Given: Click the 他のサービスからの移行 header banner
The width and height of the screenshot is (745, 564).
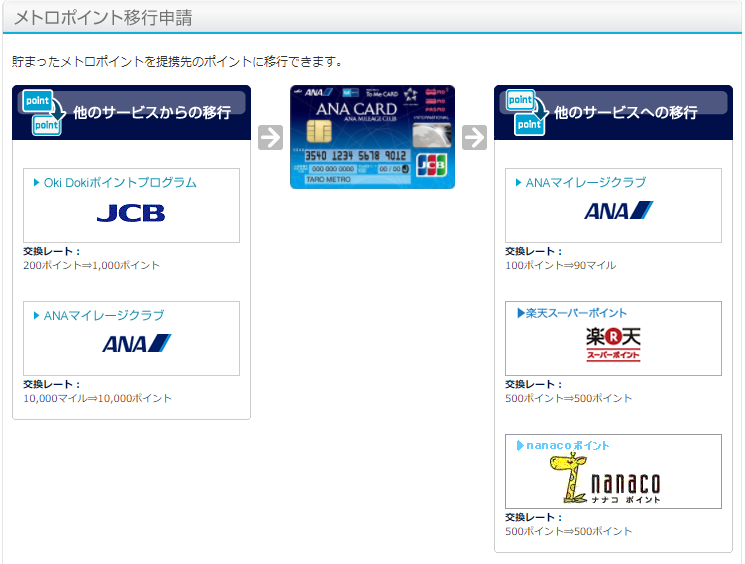Looking at the screenshot, I should (131, 113).
